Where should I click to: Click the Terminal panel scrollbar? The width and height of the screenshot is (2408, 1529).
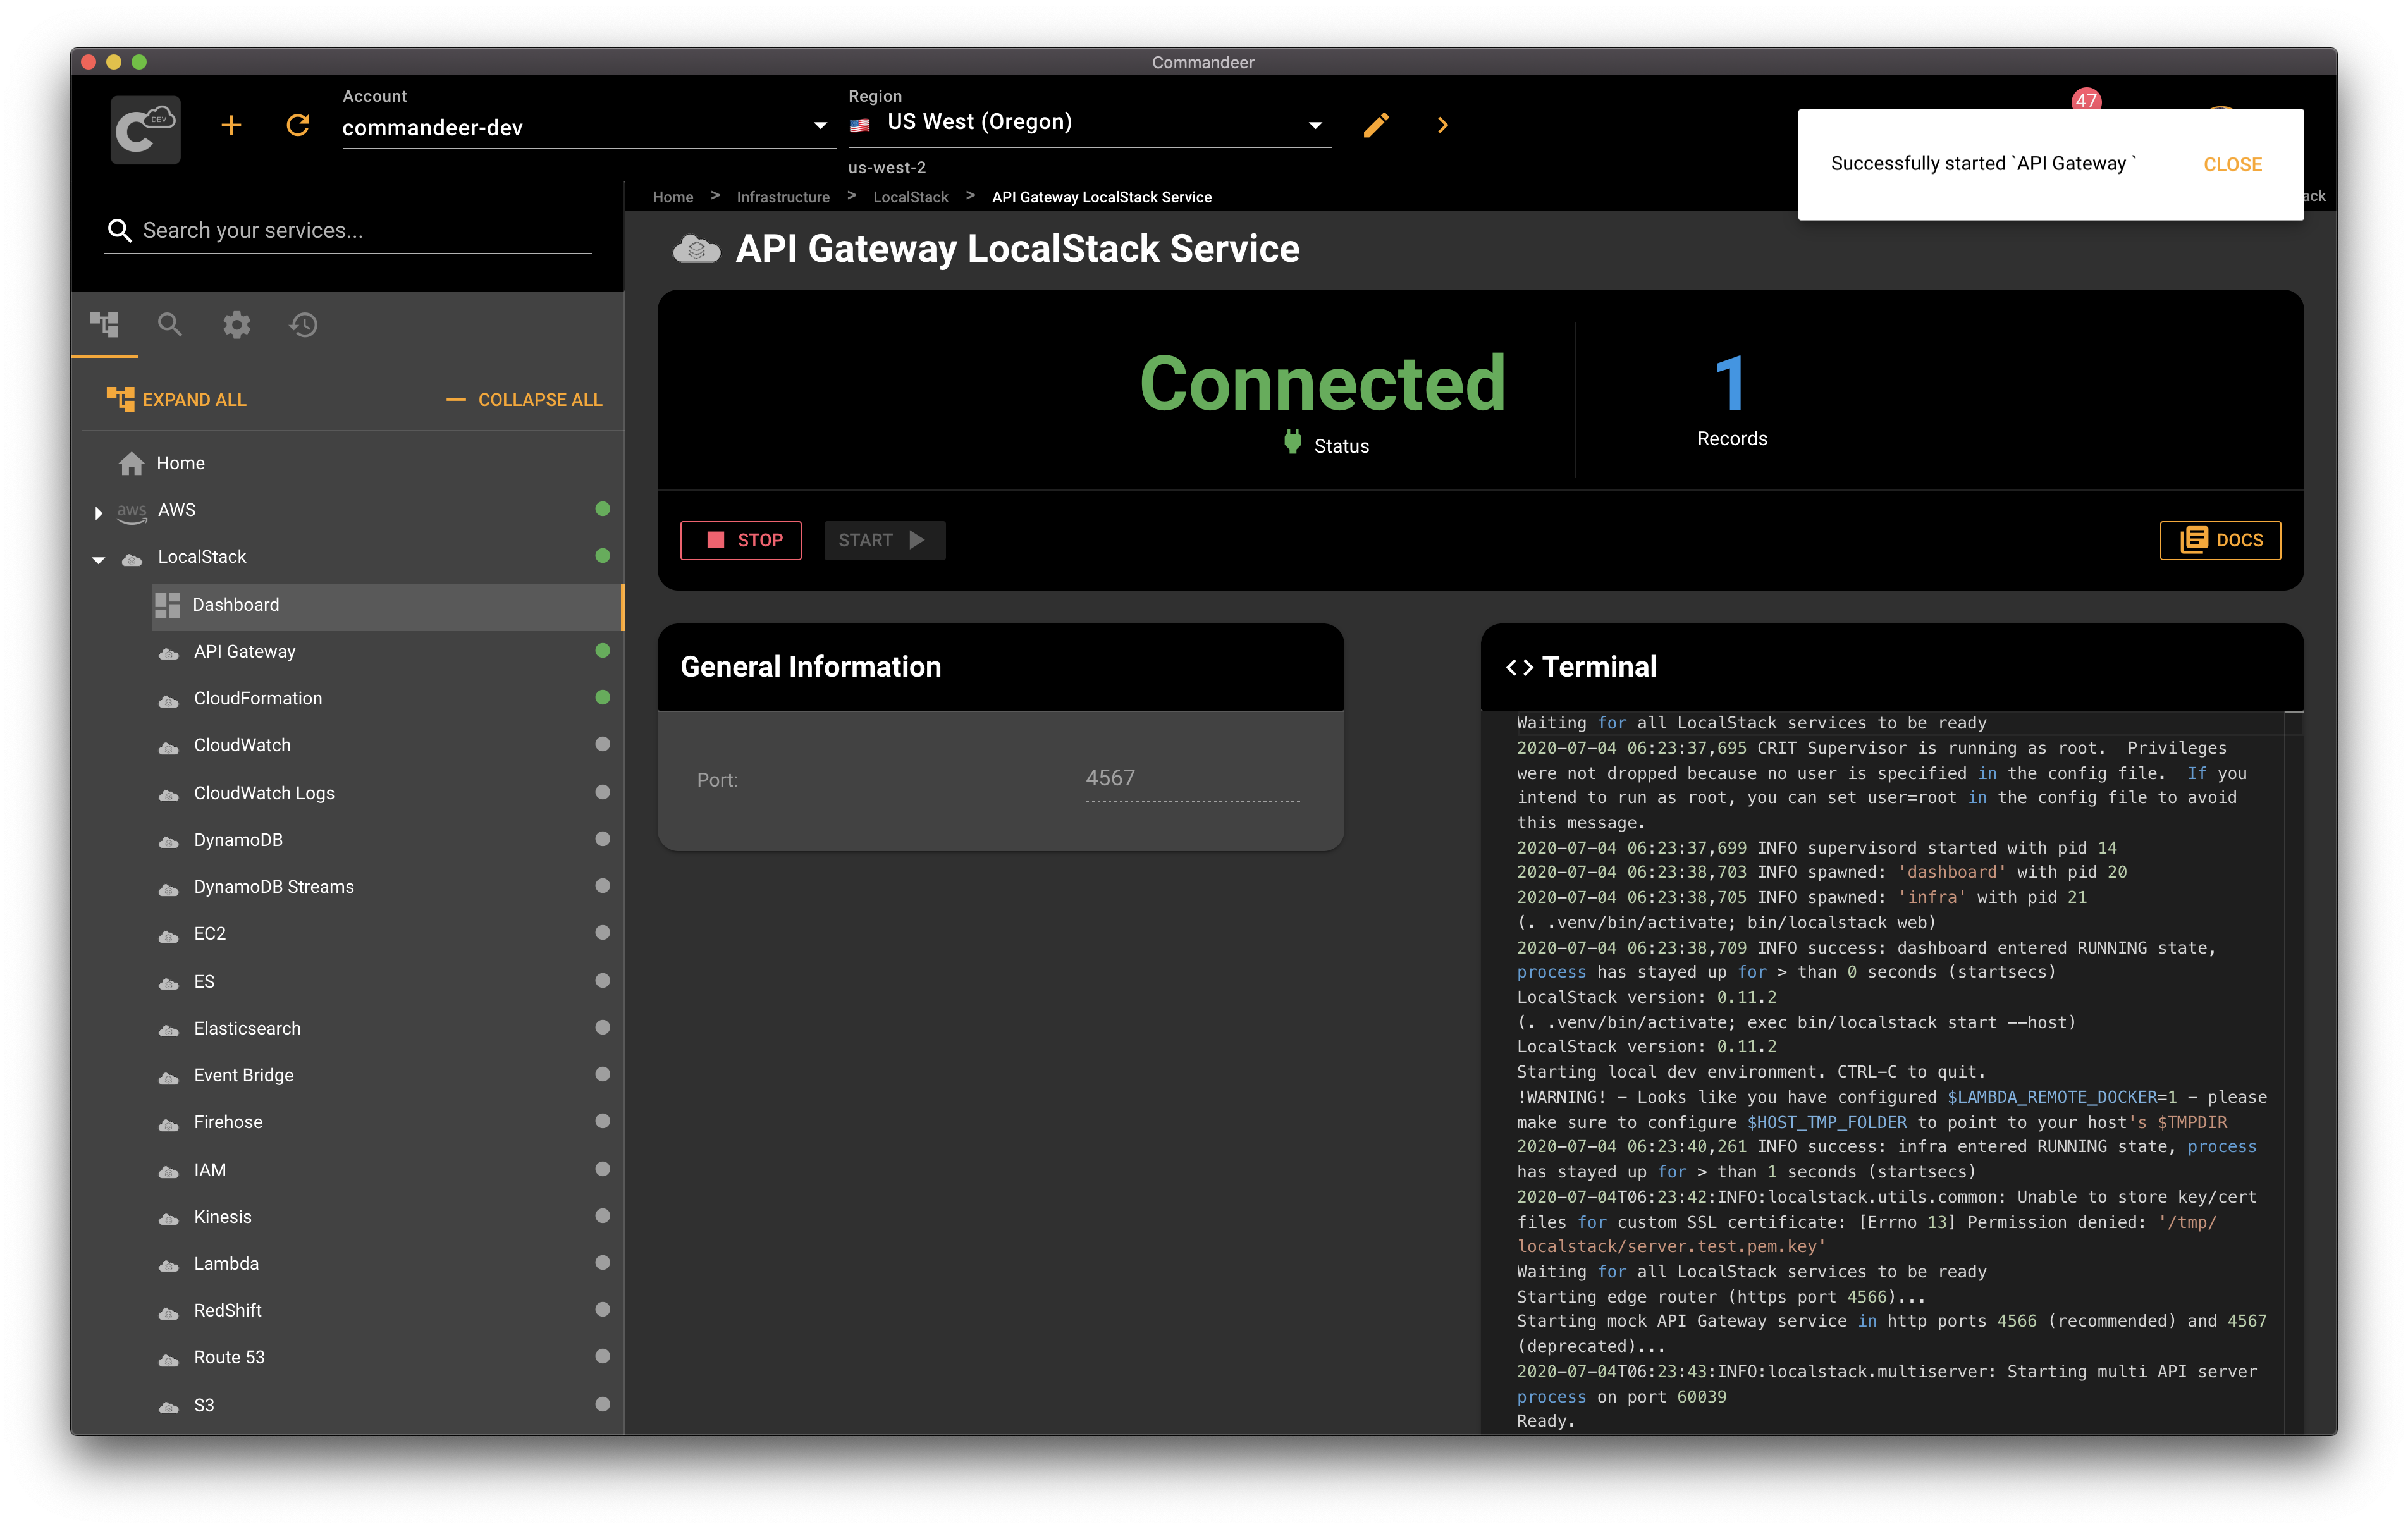(2293, 1074)
